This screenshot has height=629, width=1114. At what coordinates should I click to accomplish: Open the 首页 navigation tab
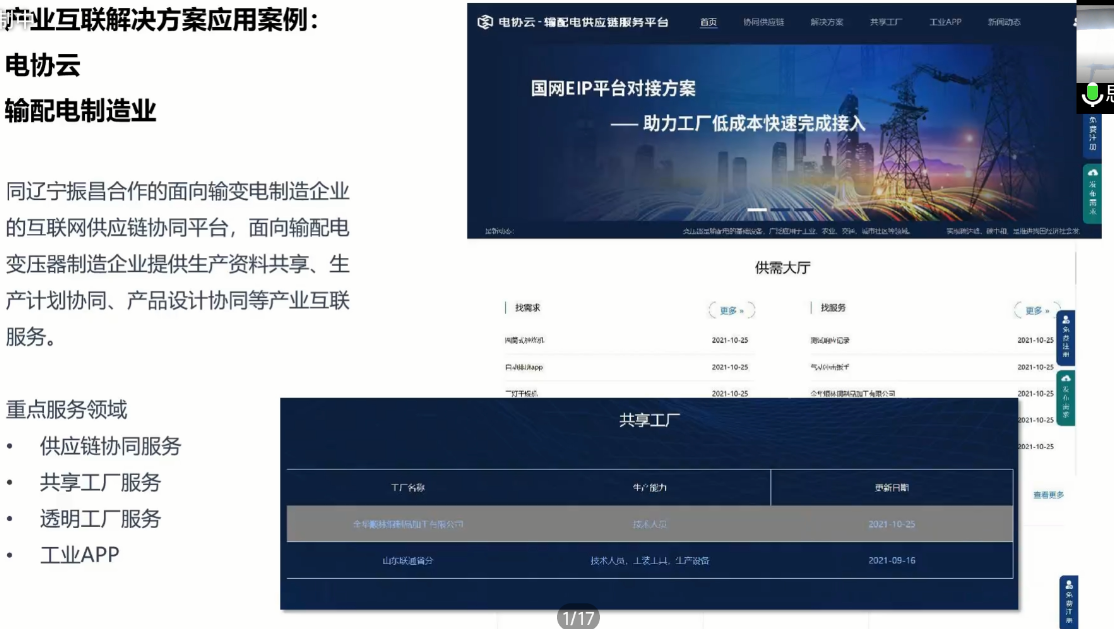pyautogui.click(x=708, y=22)
